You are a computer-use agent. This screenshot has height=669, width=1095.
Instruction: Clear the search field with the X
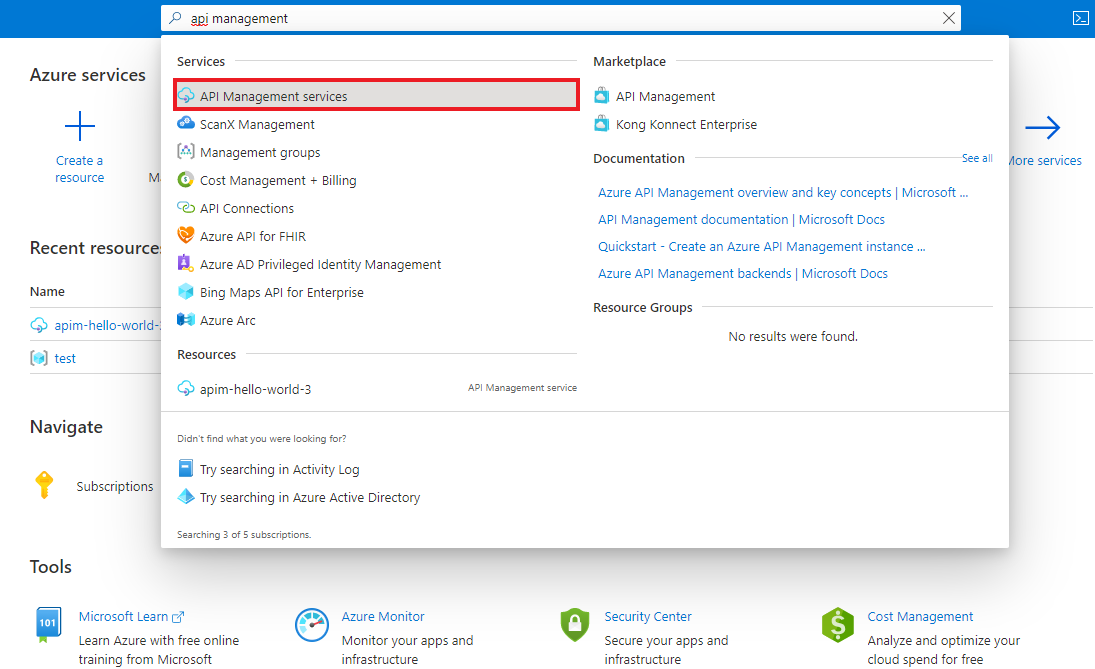click(947, 17)
